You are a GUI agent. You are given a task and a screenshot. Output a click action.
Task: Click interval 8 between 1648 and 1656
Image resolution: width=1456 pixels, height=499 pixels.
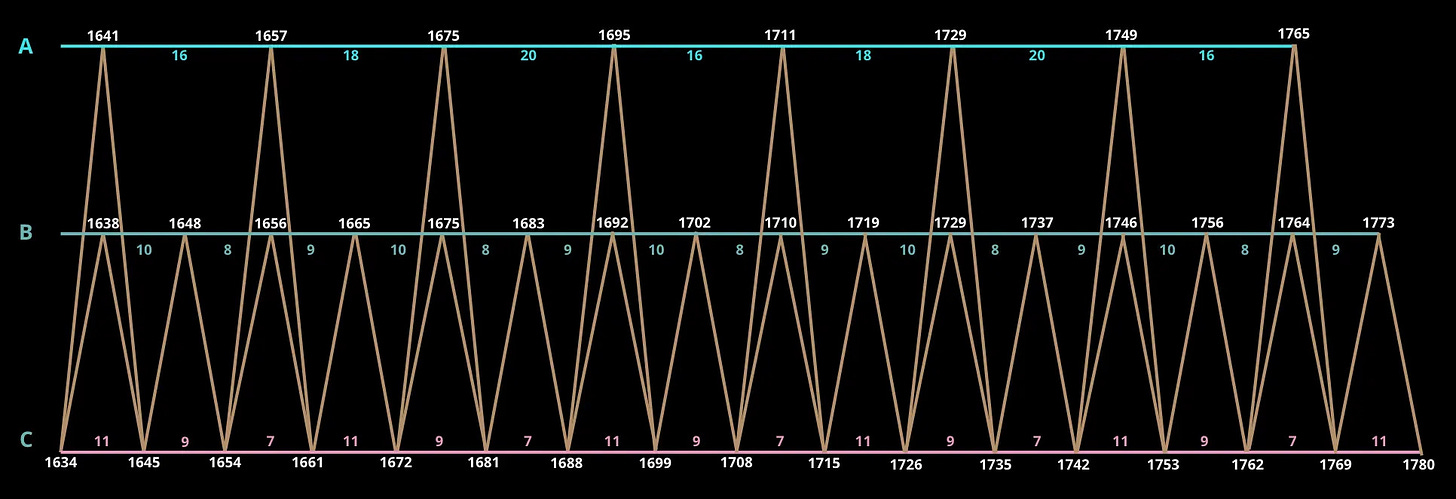[x=227, y=250]
